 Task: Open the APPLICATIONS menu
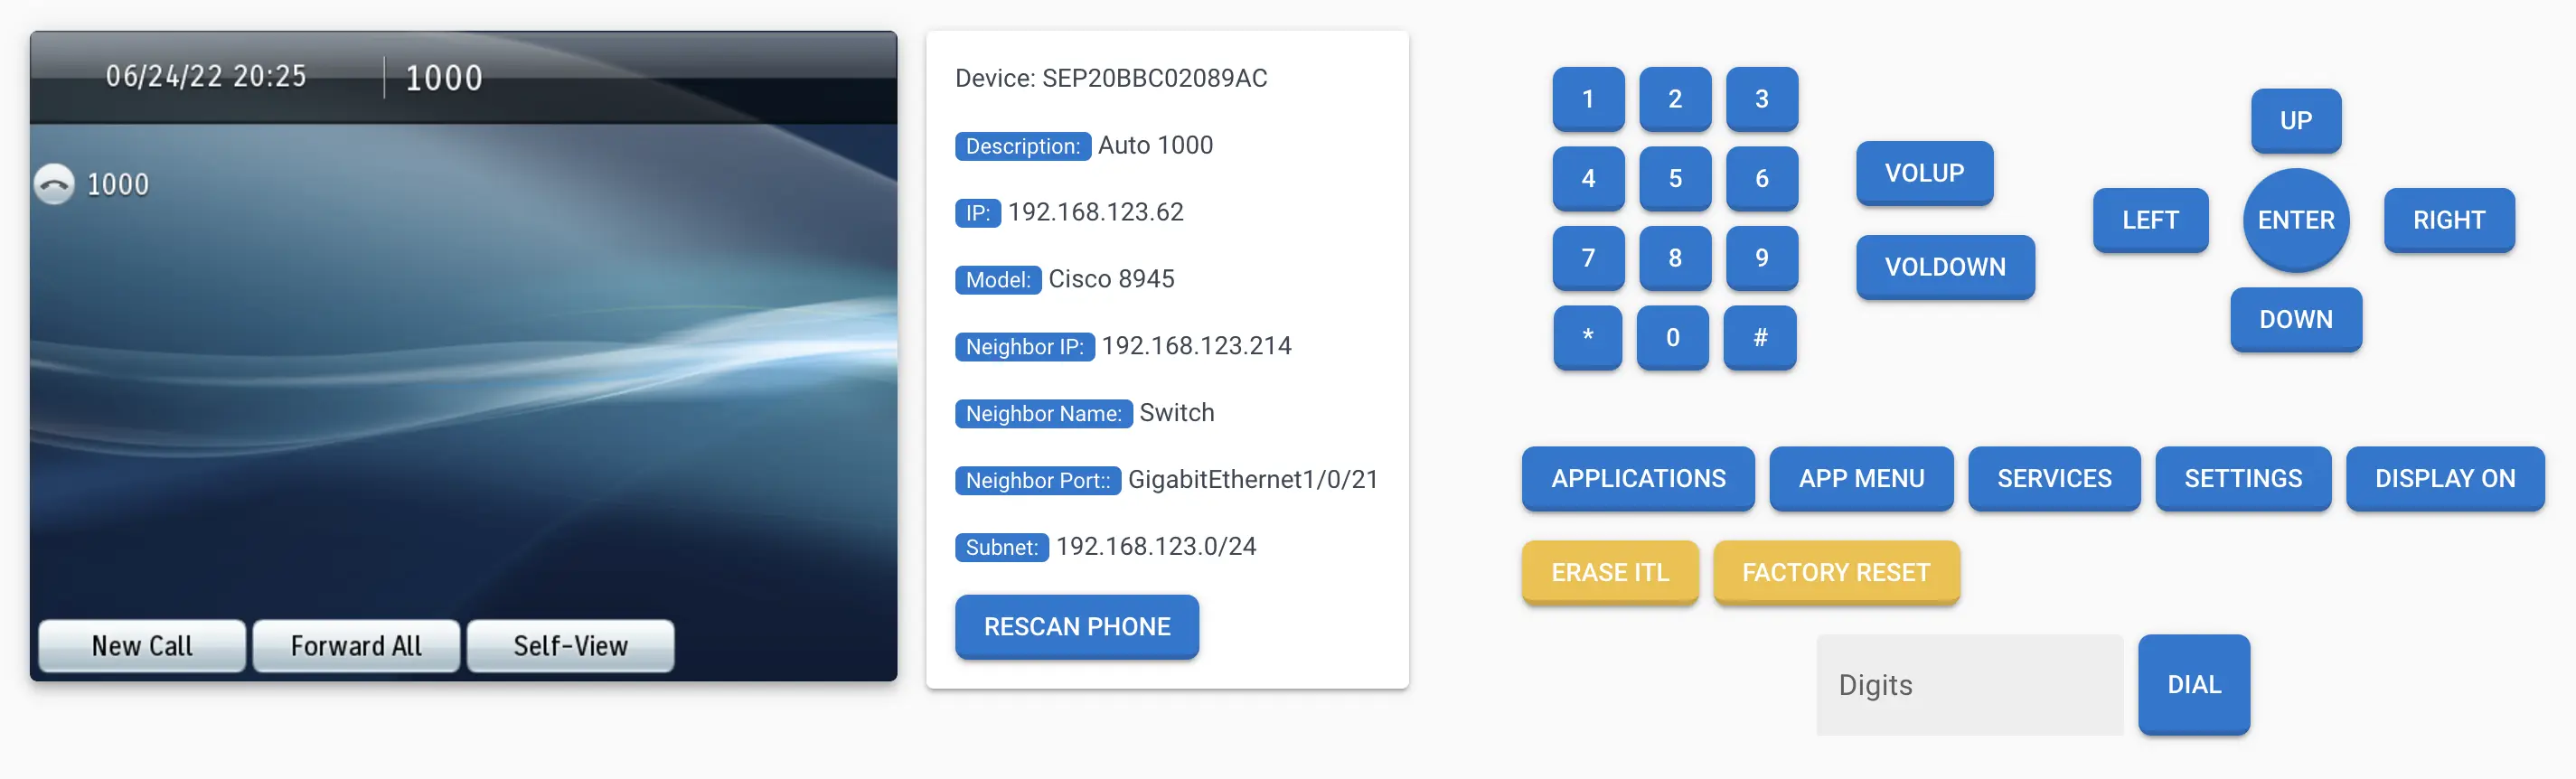point(1637,478)
